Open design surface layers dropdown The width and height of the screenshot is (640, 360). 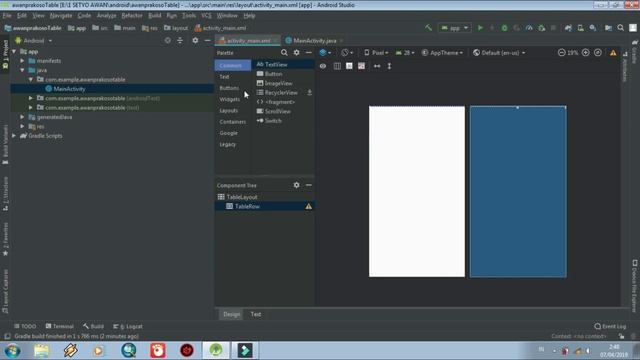pyautogui.click(x=325, y=53)
